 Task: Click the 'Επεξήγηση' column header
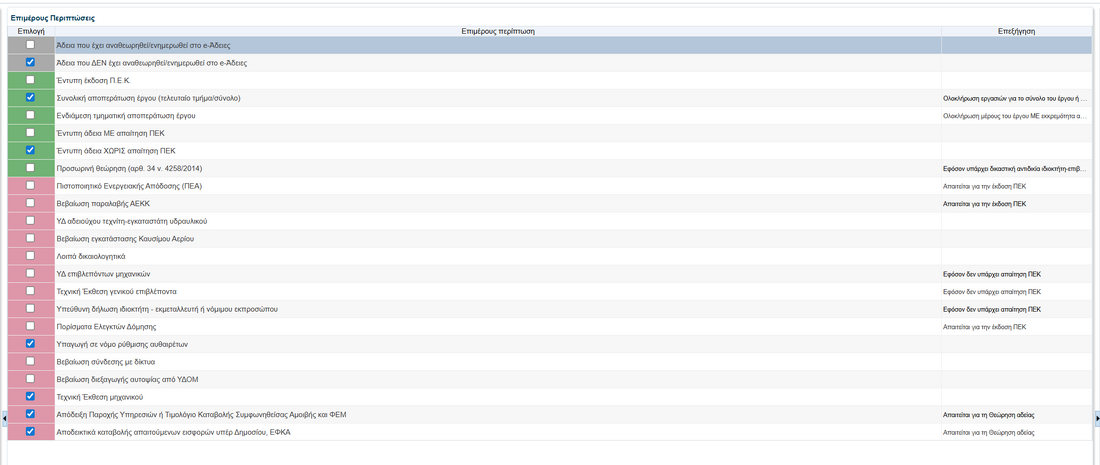1016,32
